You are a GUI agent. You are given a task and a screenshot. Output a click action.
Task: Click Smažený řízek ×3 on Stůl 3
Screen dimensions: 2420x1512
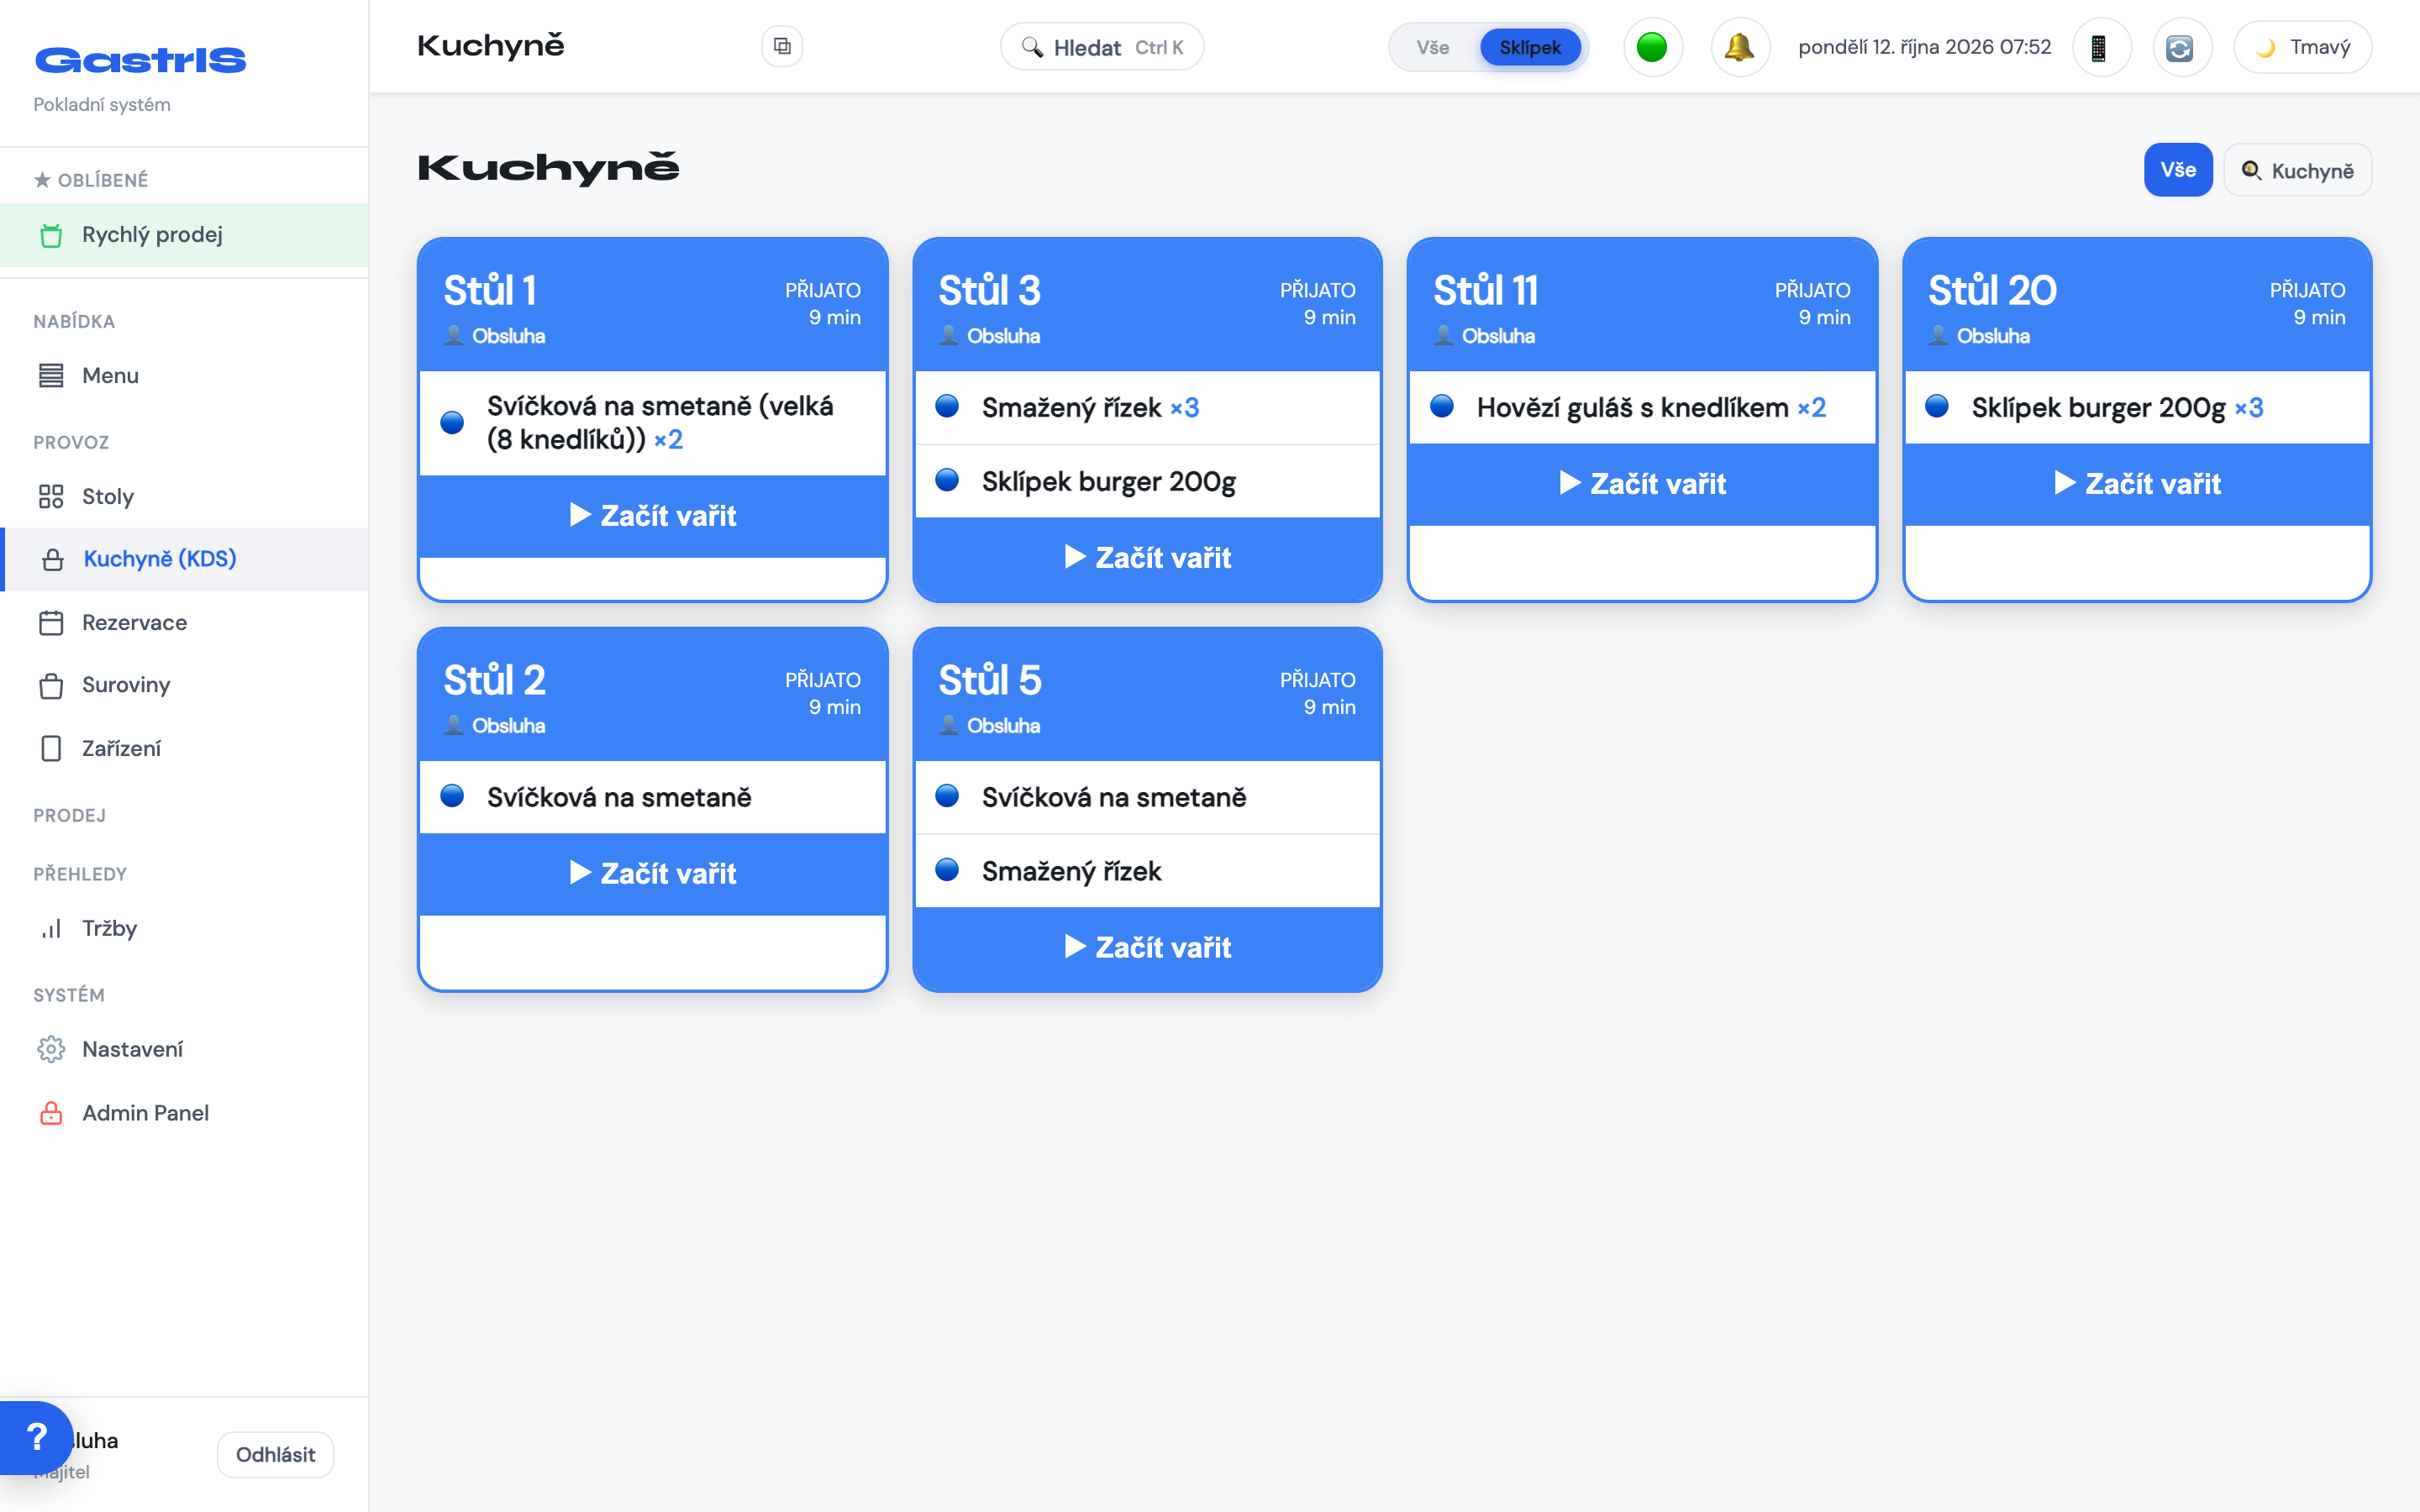click(1148, 408)
